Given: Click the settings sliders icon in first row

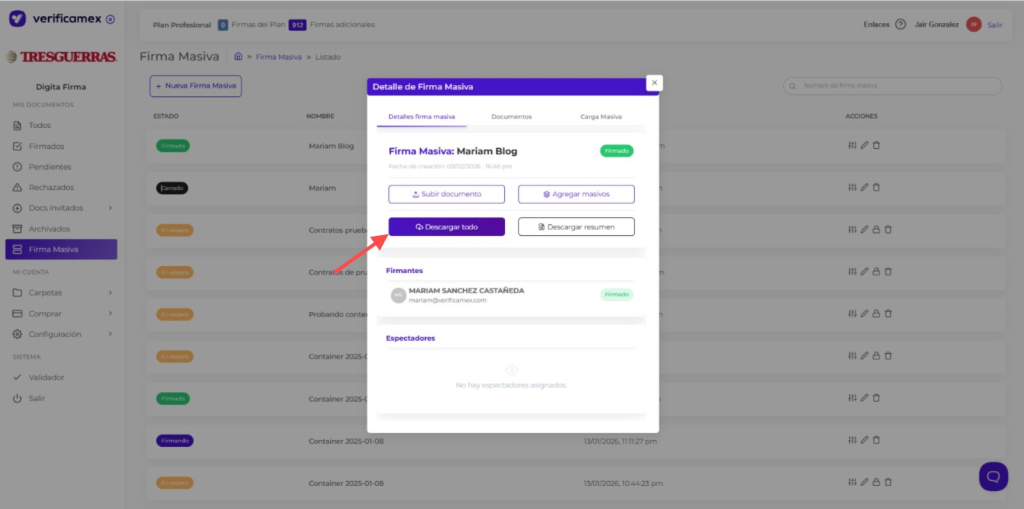Looking at the screenshot, I should [852, 146].
